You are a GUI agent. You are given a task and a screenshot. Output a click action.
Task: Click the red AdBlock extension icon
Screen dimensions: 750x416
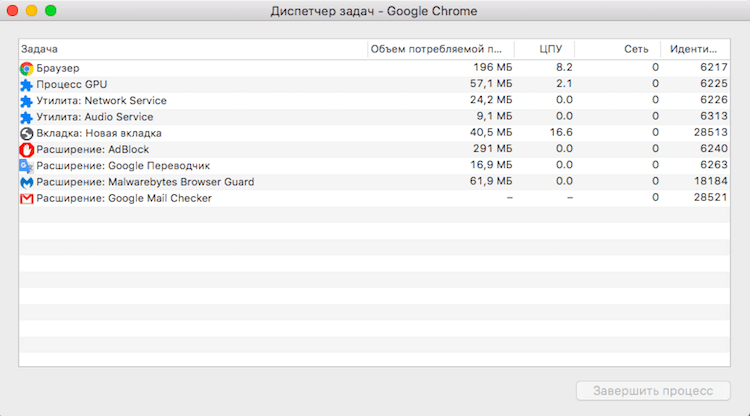(27, 149)
